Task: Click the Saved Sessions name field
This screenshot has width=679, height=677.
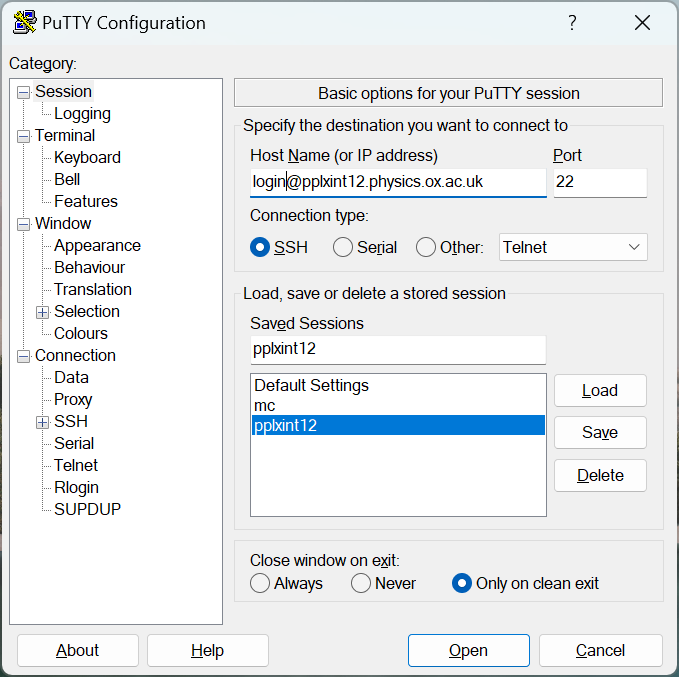Action: click(398, 350)
